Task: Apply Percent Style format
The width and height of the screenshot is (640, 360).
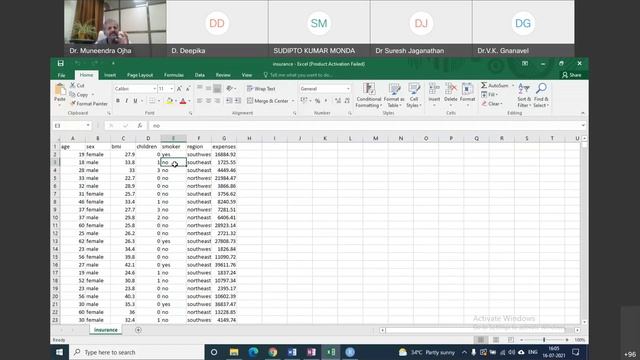Action: pos(317,101)
